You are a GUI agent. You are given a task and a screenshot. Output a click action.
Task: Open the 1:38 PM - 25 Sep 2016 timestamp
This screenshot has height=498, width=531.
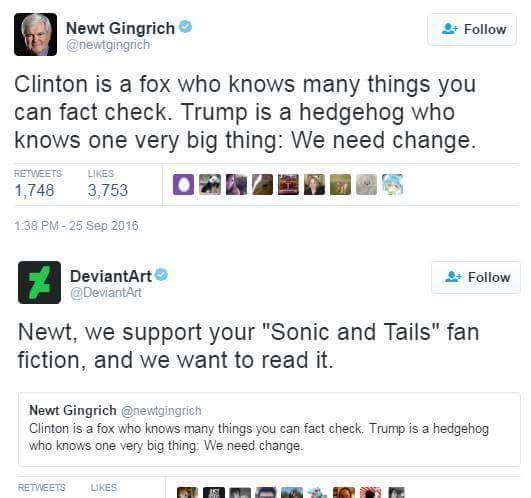(77, 225)
